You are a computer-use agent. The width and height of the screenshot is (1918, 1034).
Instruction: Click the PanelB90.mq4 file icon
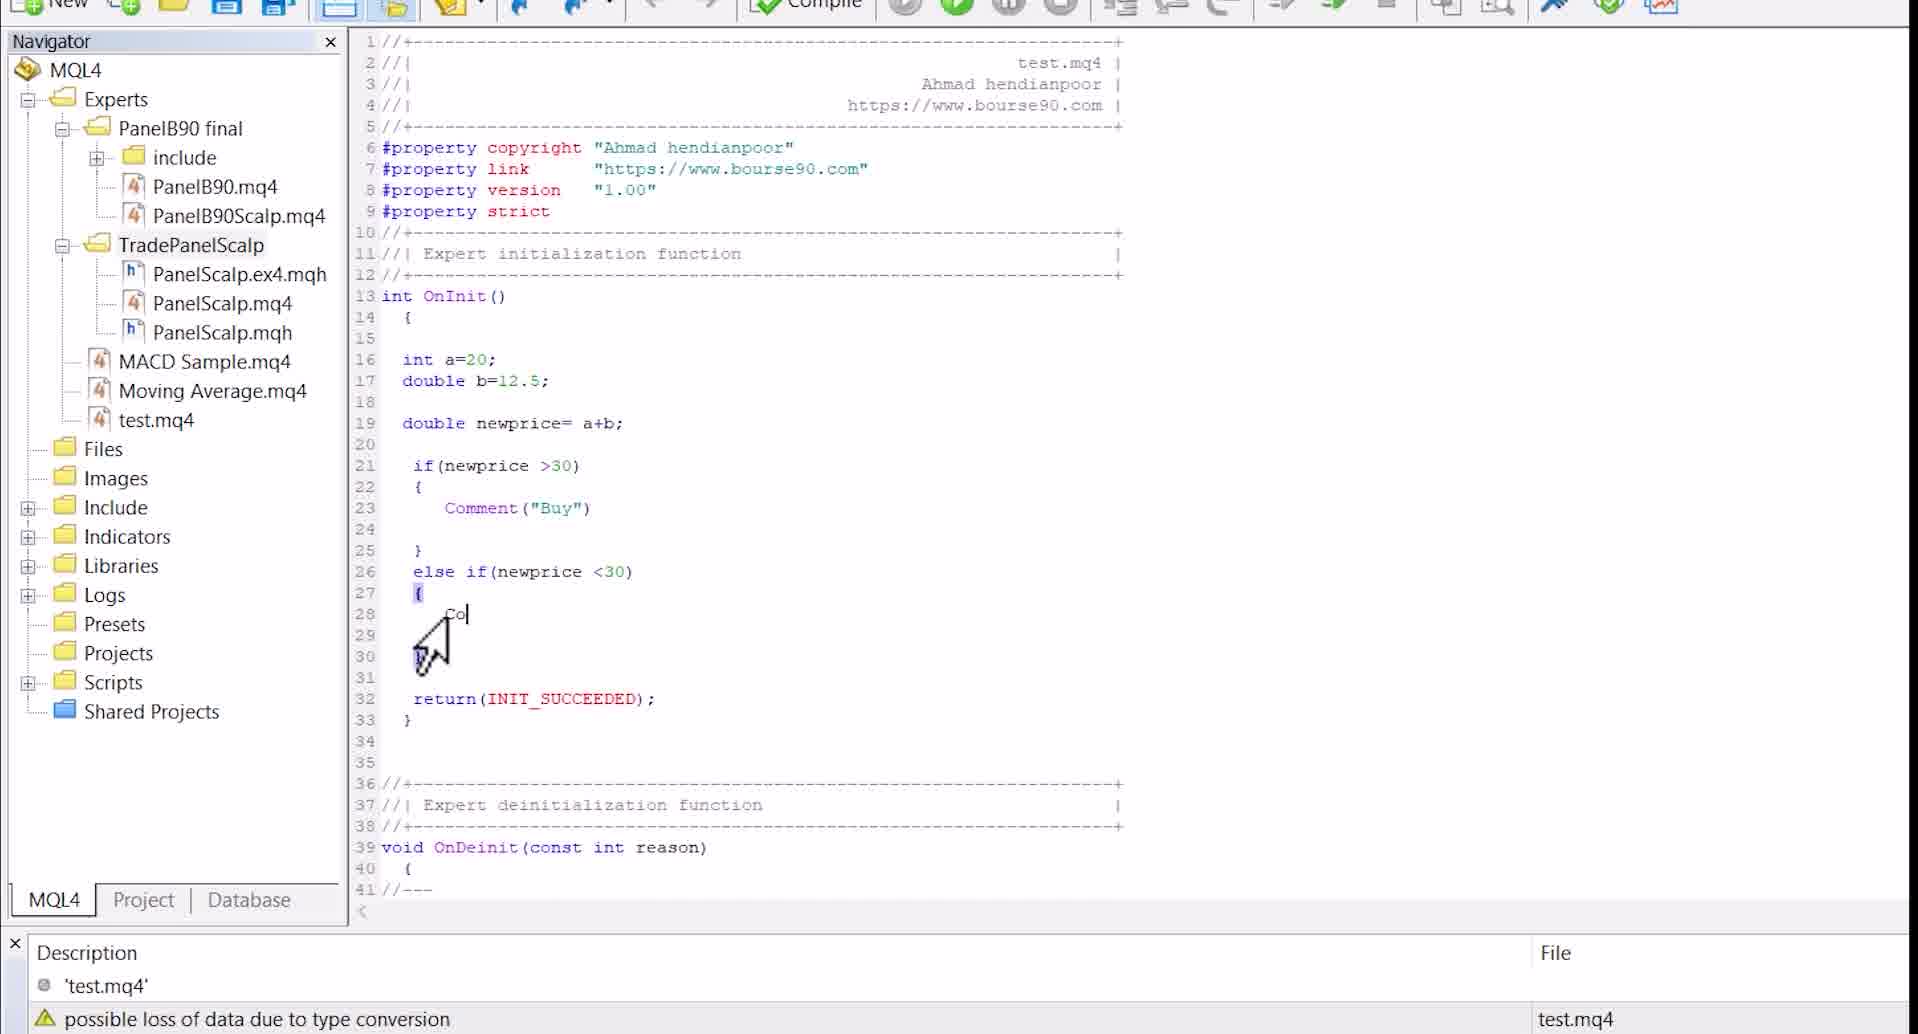point(134,186)
